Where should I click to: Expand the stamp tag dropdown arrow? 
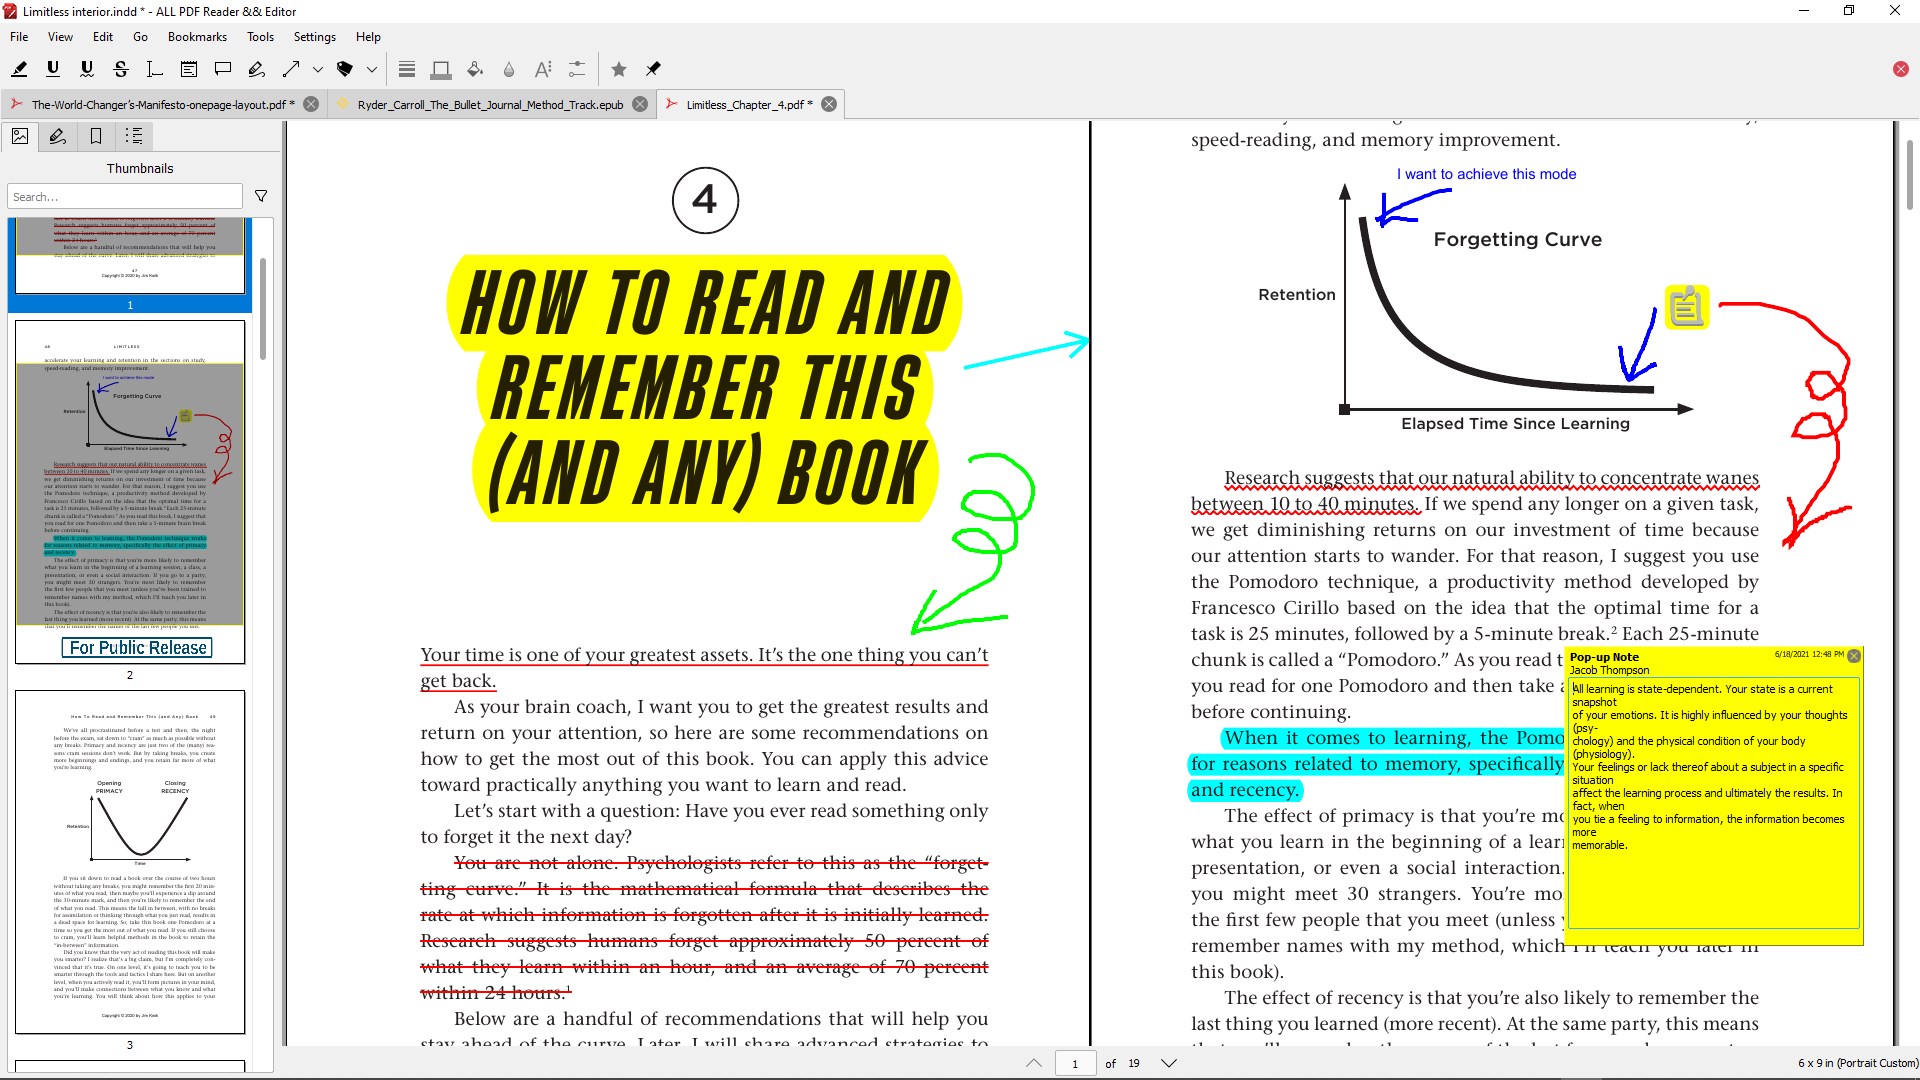click(x=372, y=69)
